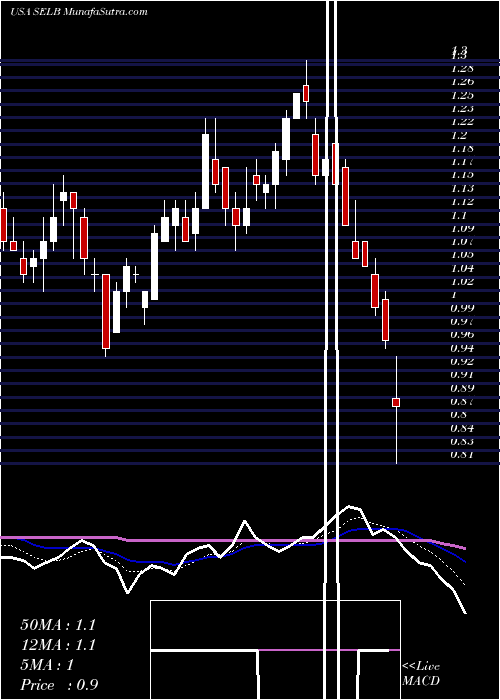Screen dimensions: 500x700
Task: Click the 5MA : 1 label
Action: click(x=47, y=665)
